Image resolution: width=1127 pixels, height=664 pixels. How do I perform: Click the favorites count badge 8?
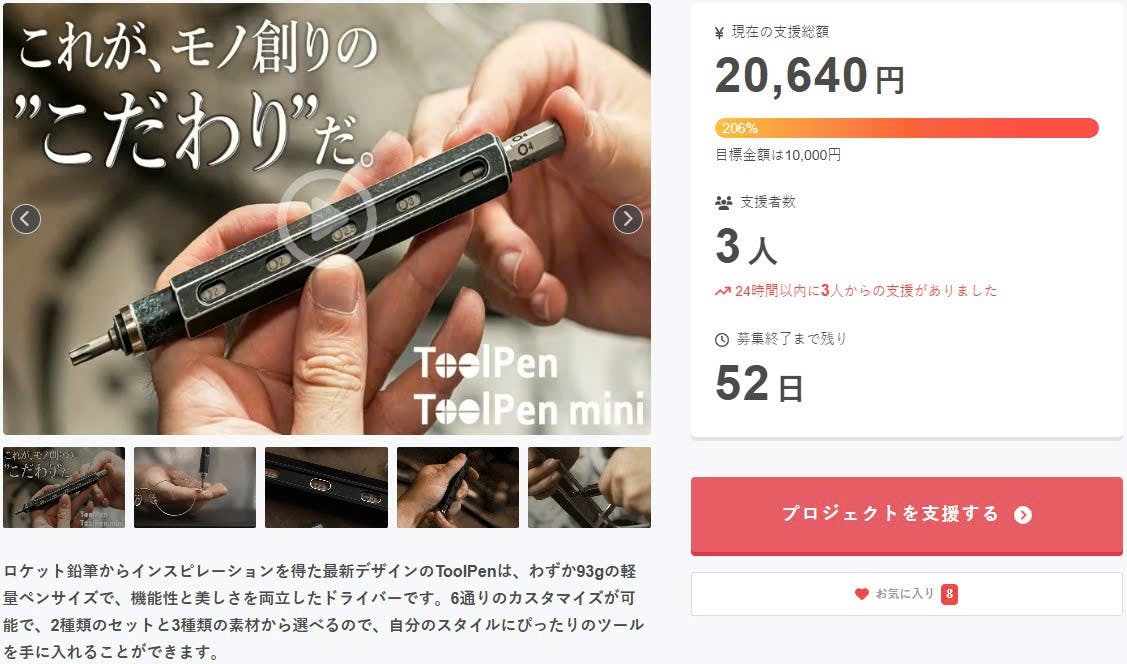click(x=949, y=594)
